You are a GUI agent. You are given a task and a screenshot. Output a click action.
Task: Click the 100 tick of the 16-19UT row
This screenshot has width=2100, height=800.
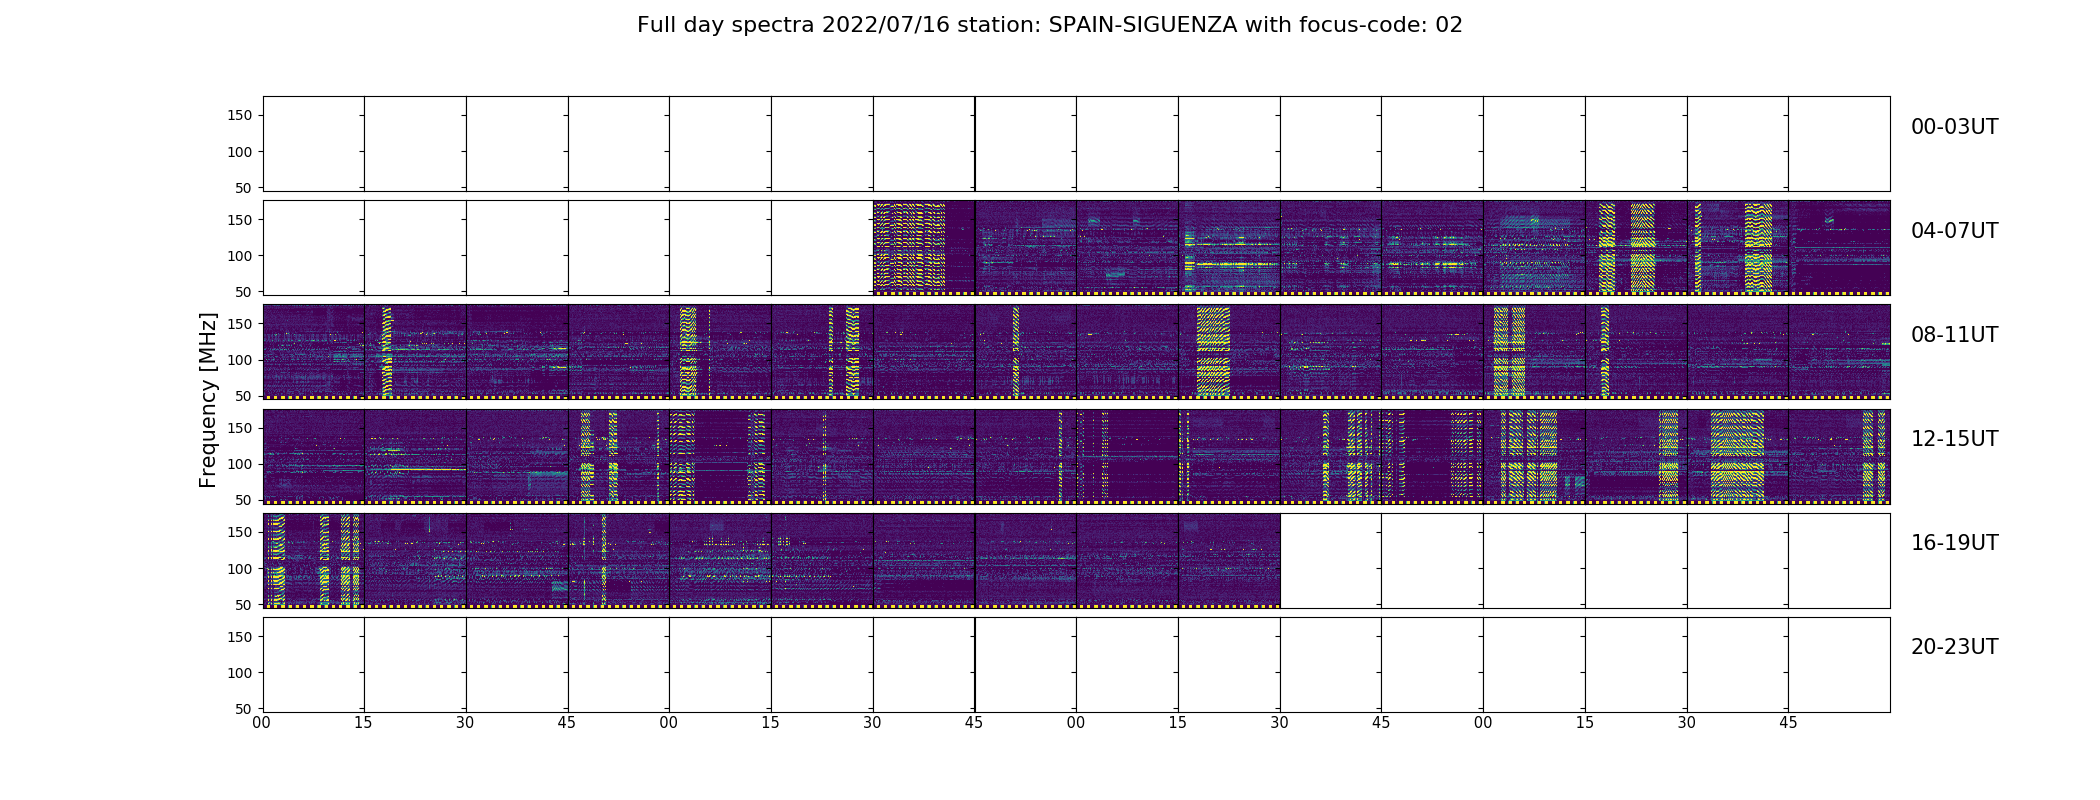pyautogui.click(x=240, y=569)
